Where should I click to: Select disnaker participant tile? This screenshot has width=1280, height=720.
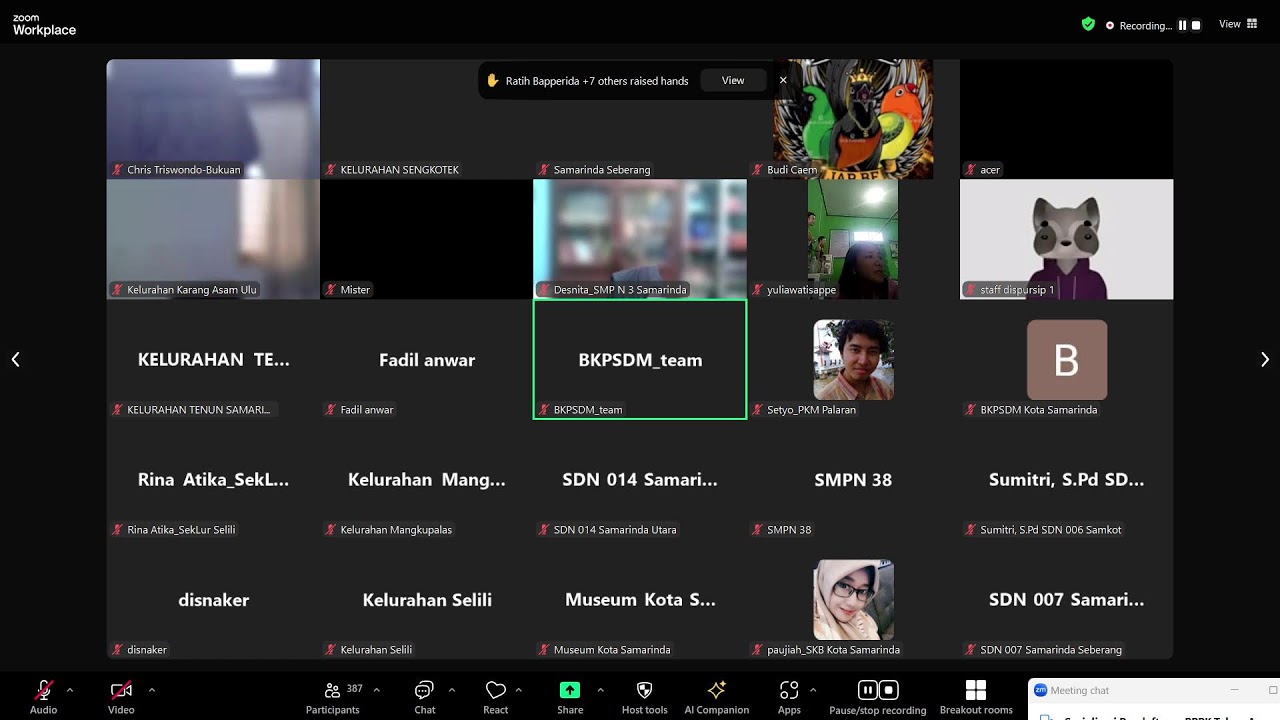[x=213, y=599]
